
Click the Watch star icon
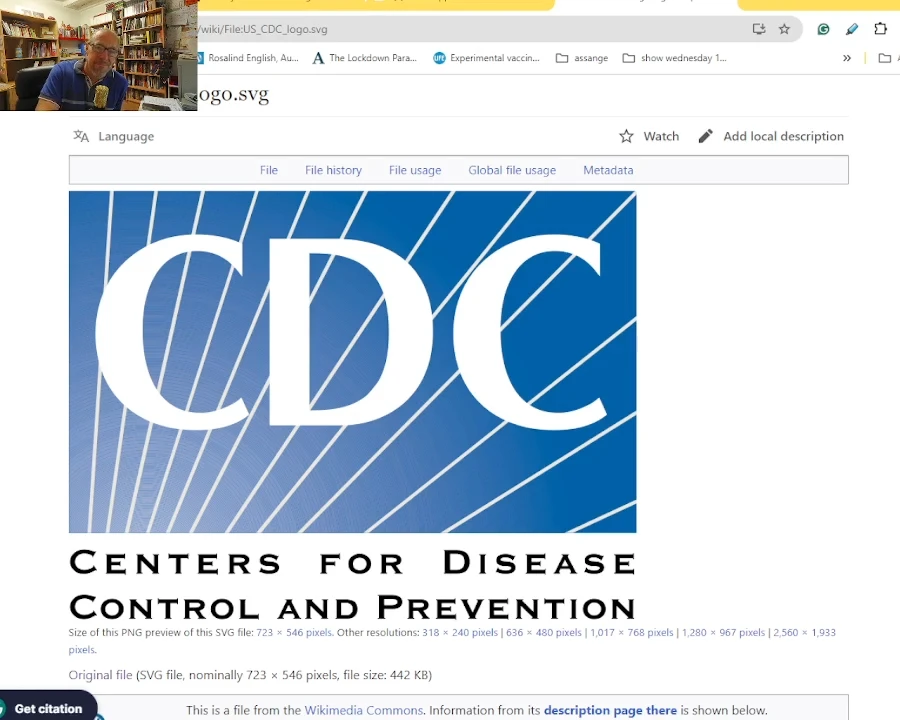click(626, 136)
